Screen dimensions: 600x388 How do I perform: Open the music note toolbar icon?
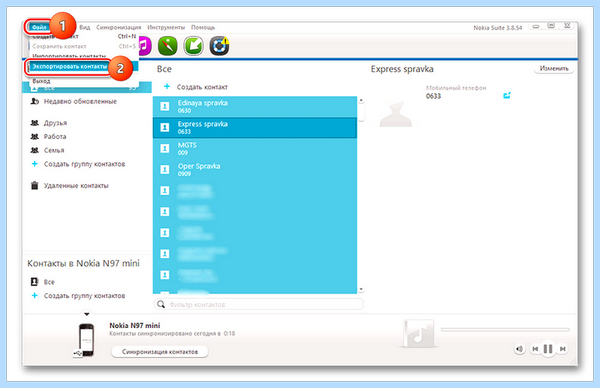coord(144,46)
